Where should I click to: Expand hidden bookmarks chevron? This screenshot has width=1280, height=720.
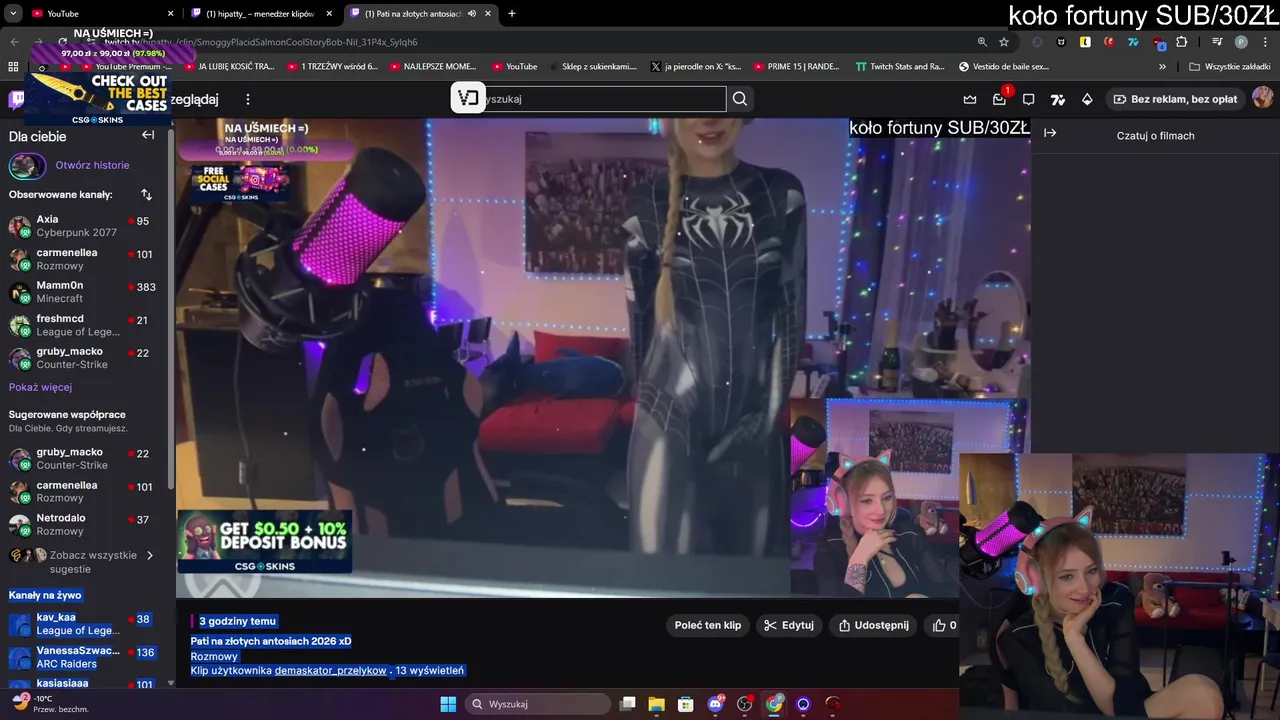pos(1162,66)
